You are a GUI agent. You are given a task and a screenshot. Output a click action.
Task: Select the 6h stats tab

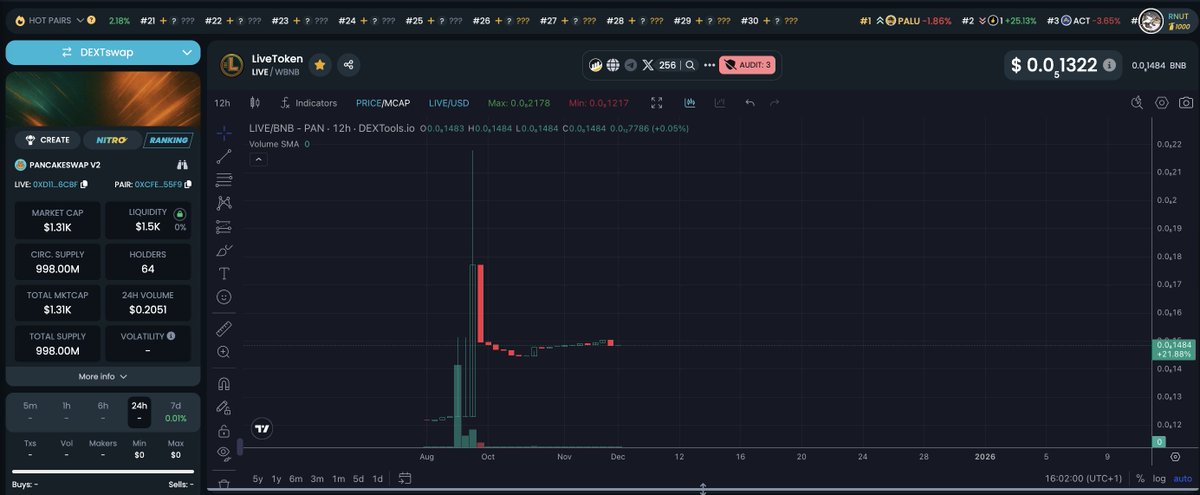coord(103,411)
